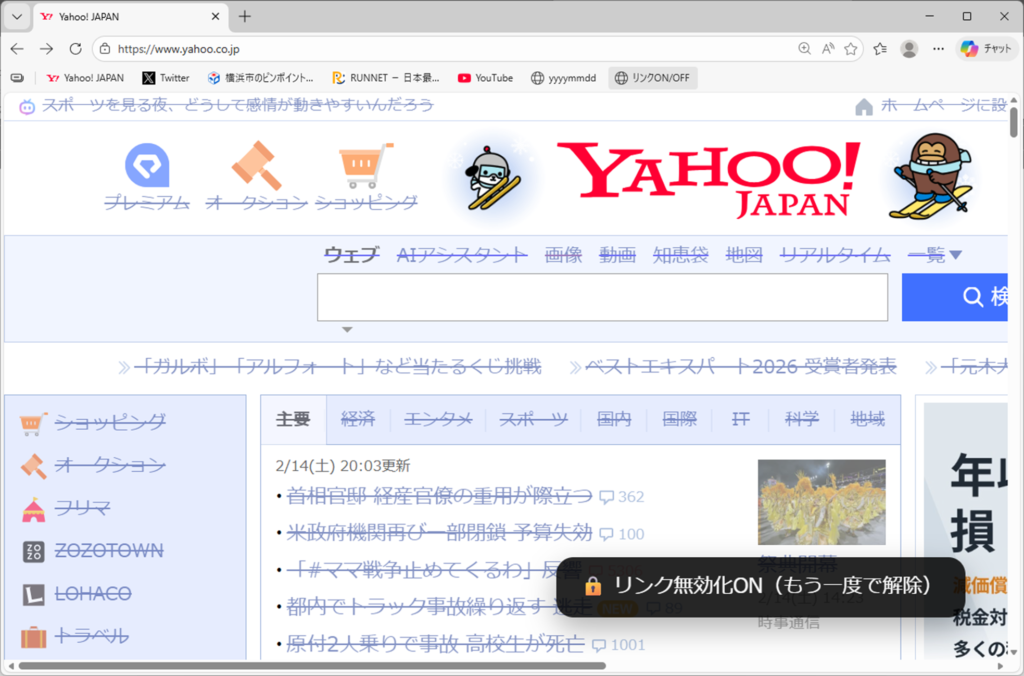Expand the 一覧 dropdown in the search tabs
The image size is (1024, 676).
[x=934, y=255]
